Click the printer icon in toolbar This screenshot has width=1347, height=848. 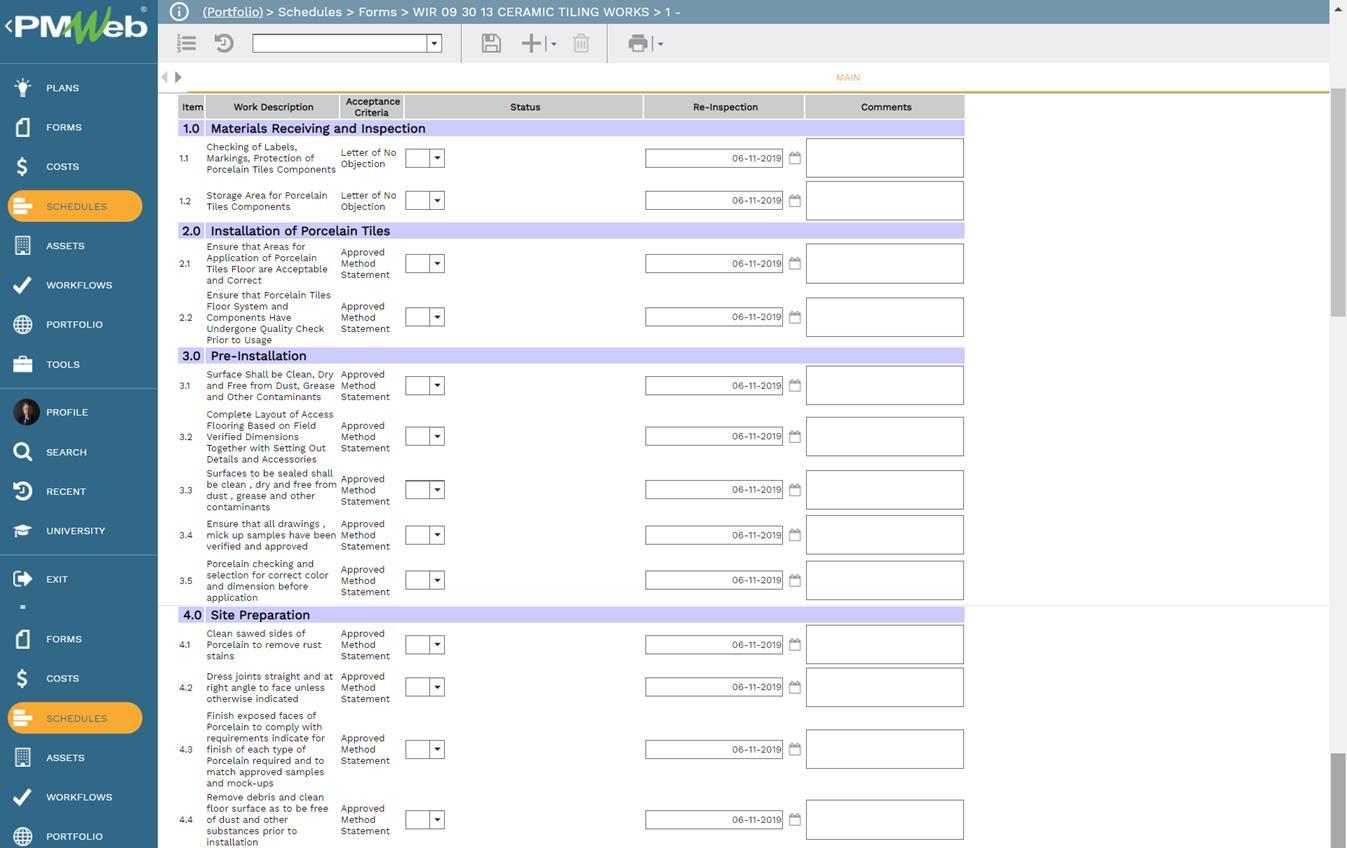point(637,43)
